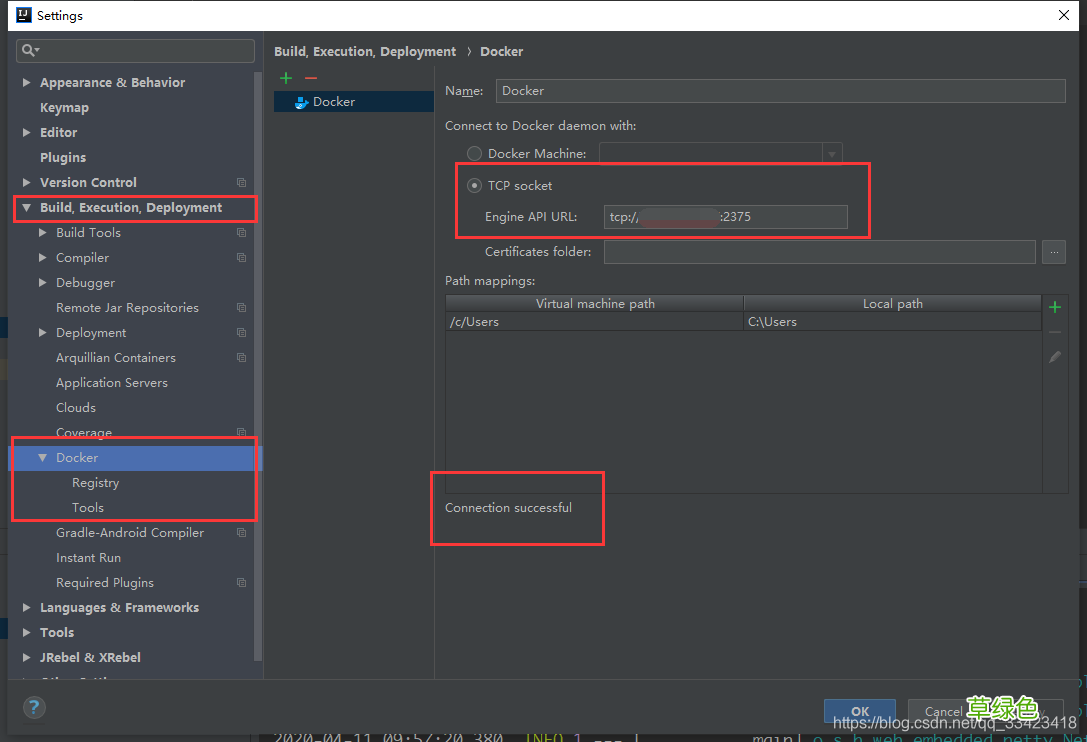
Task: Expand the Tools top-level section
Action: click(26, 632)
